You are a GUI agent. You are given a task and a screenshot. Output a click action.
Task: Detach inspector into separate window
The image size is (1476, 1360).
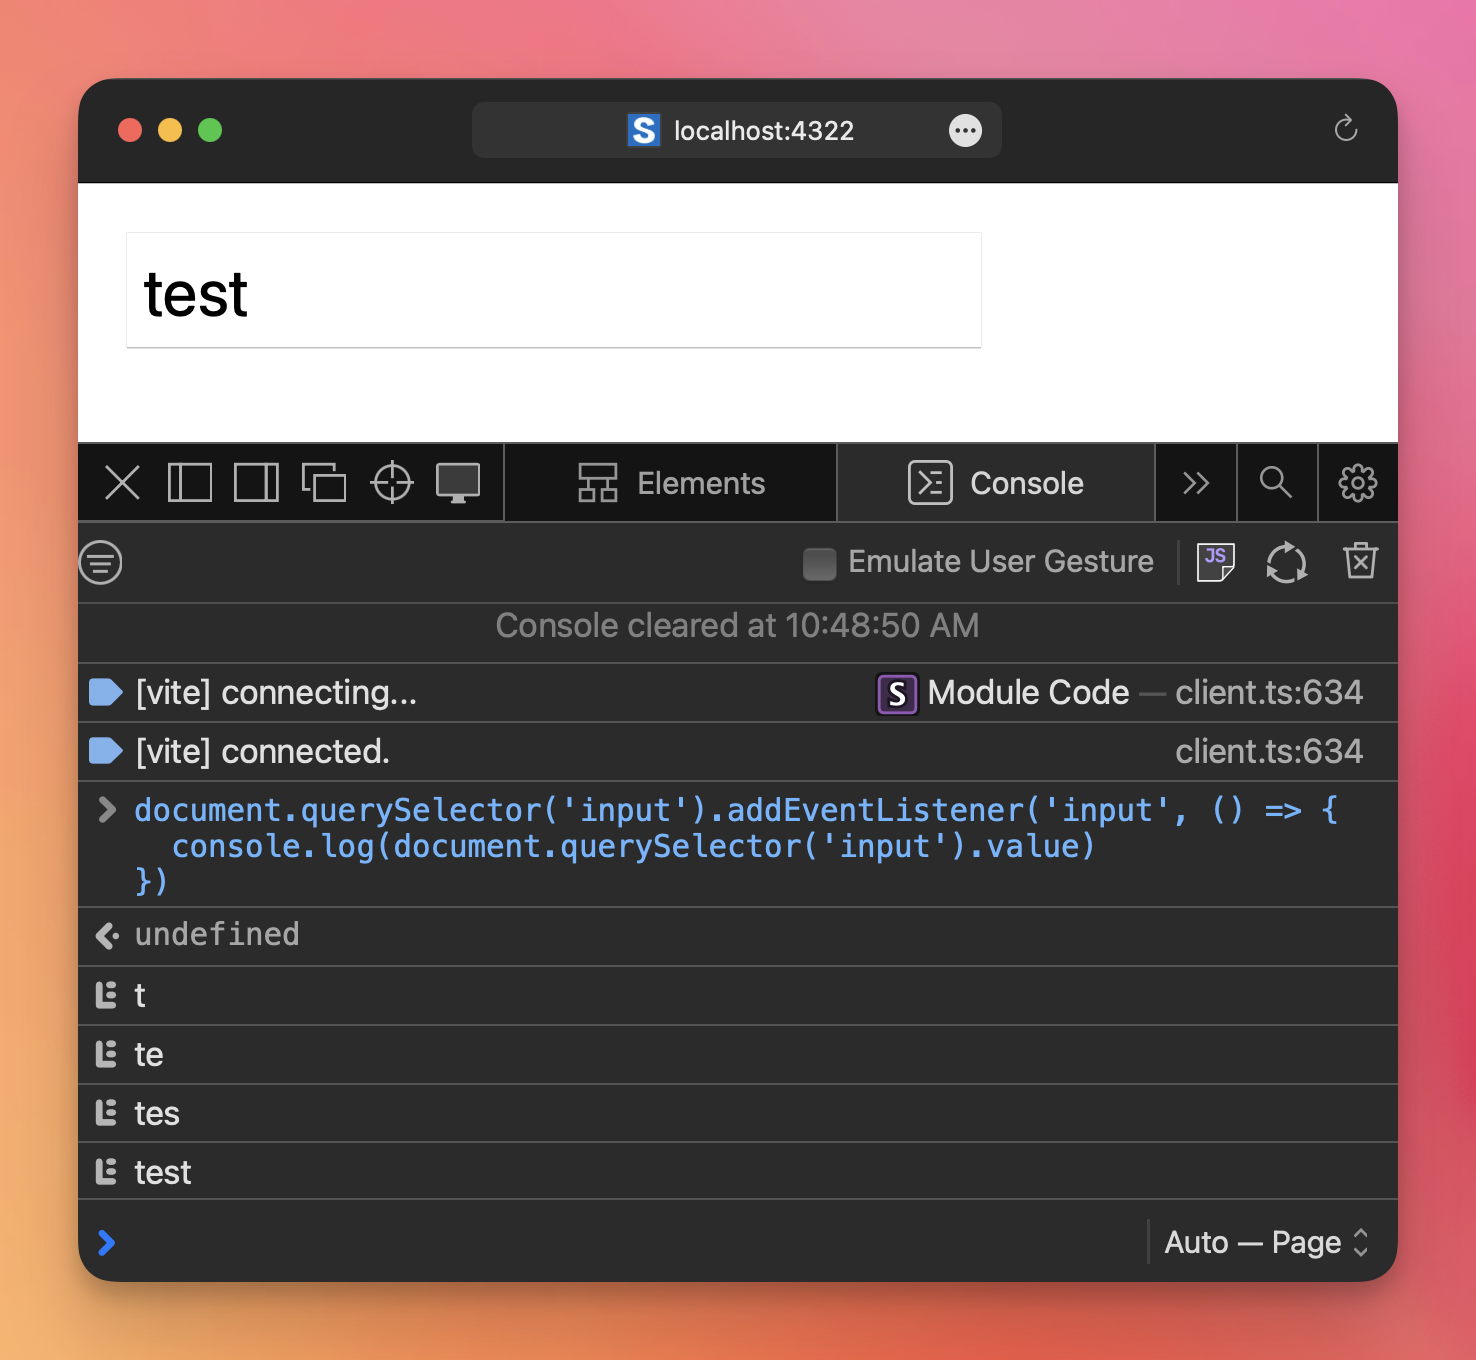pyautogui.click(x=324, y=483)
